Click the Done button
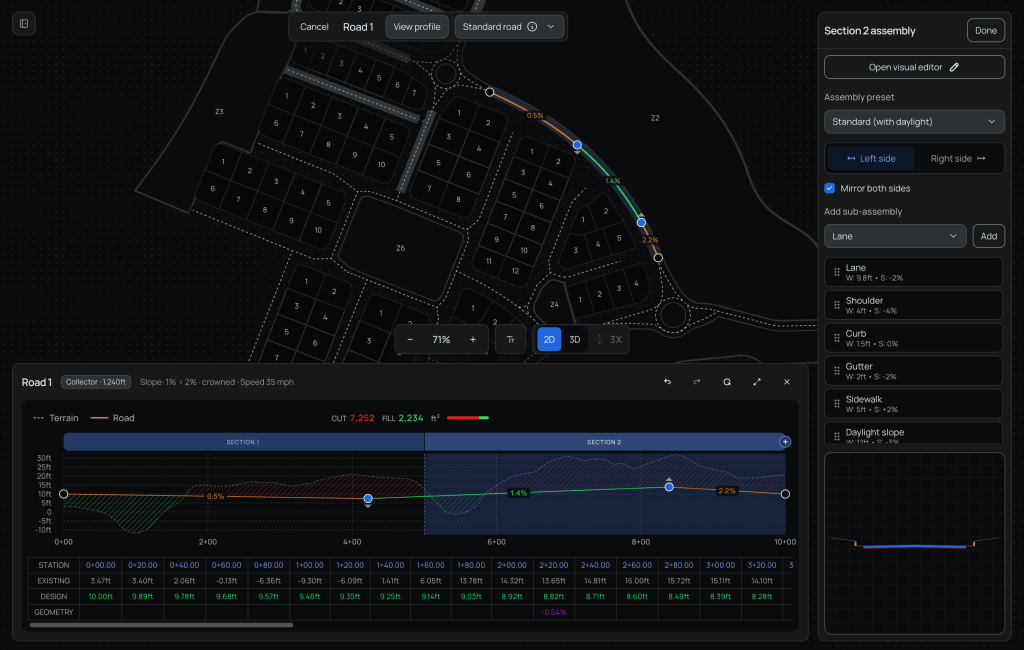This screenshot has width=1024, height=650. (x=985, y=31)
